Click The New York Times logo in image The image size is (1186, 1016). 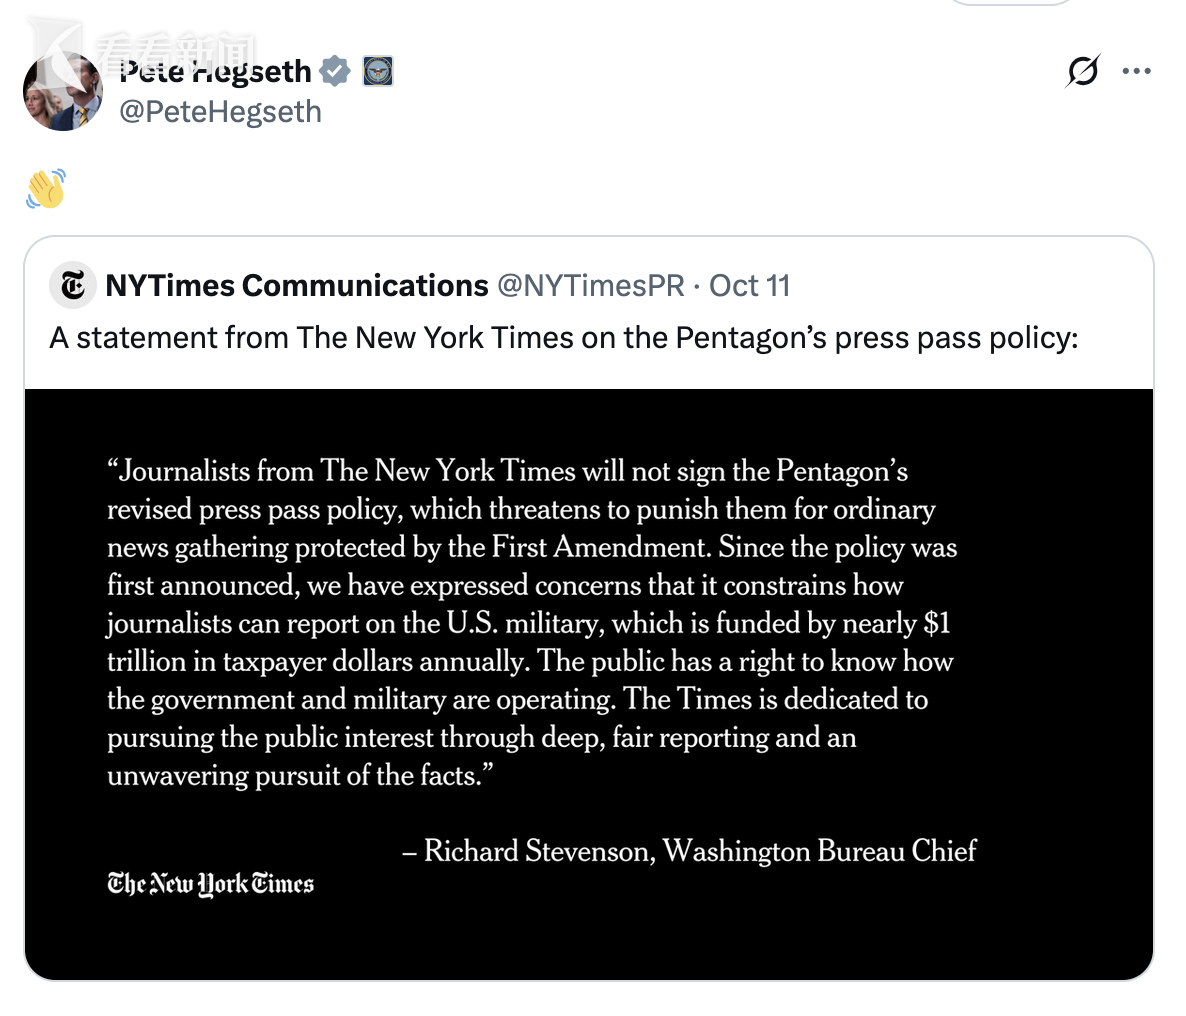211,884
